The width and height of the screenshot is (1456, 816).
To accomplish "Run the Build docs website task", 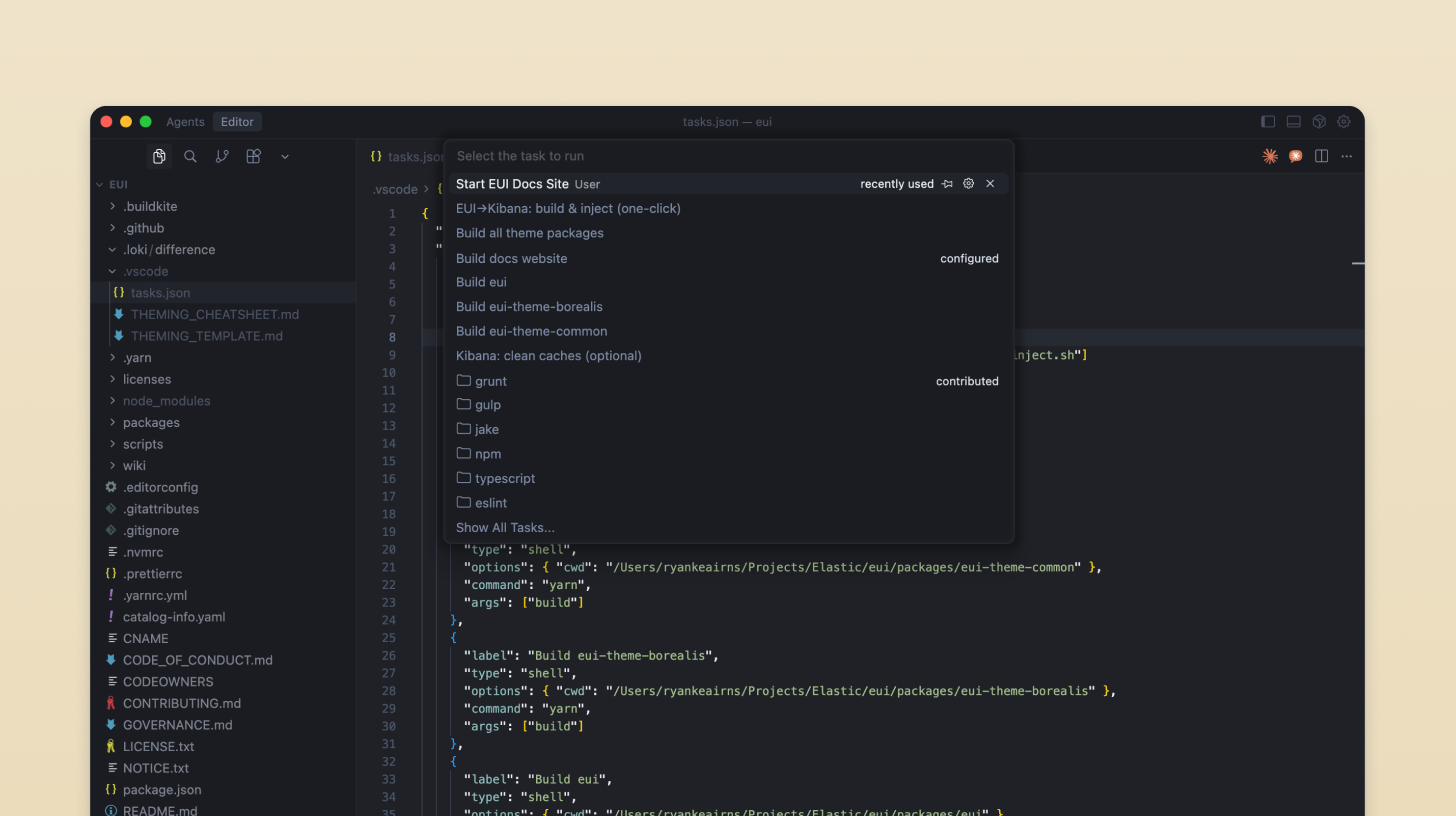I will tap(511, 258).
